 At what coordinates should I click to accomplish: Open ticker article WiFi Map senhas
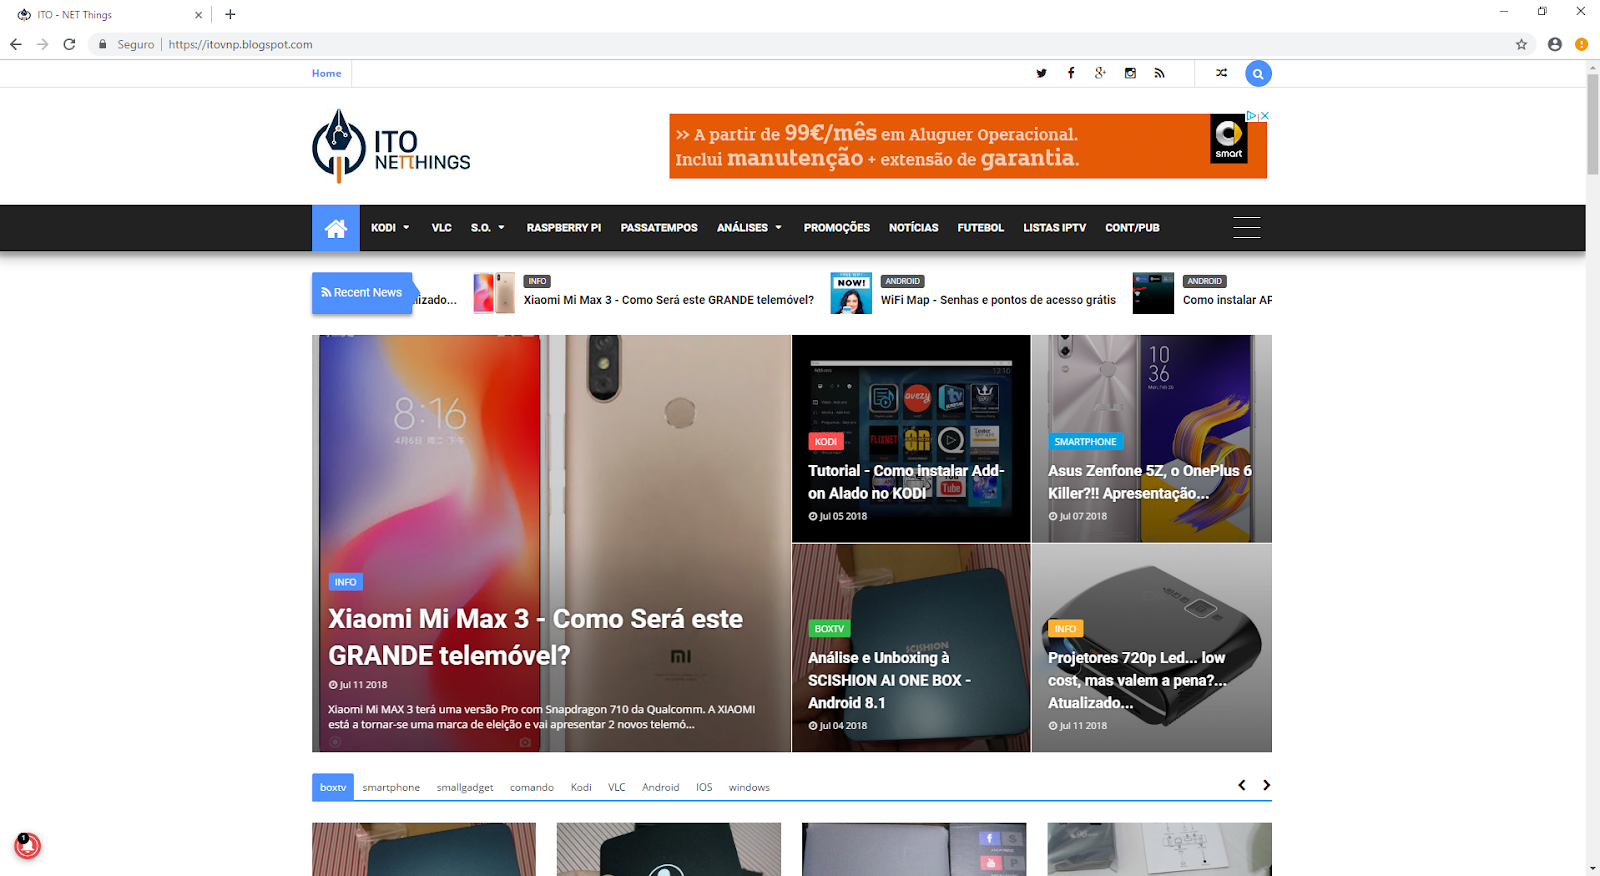tap(998, 300)
